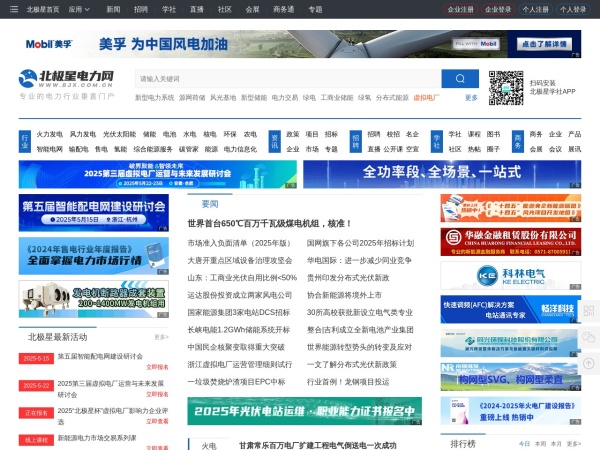The height and width of the screenshot is (450, 600).
Task: Open 甘肃常乐百万电厂扩建工程 article
Action: tap(318, 445)
